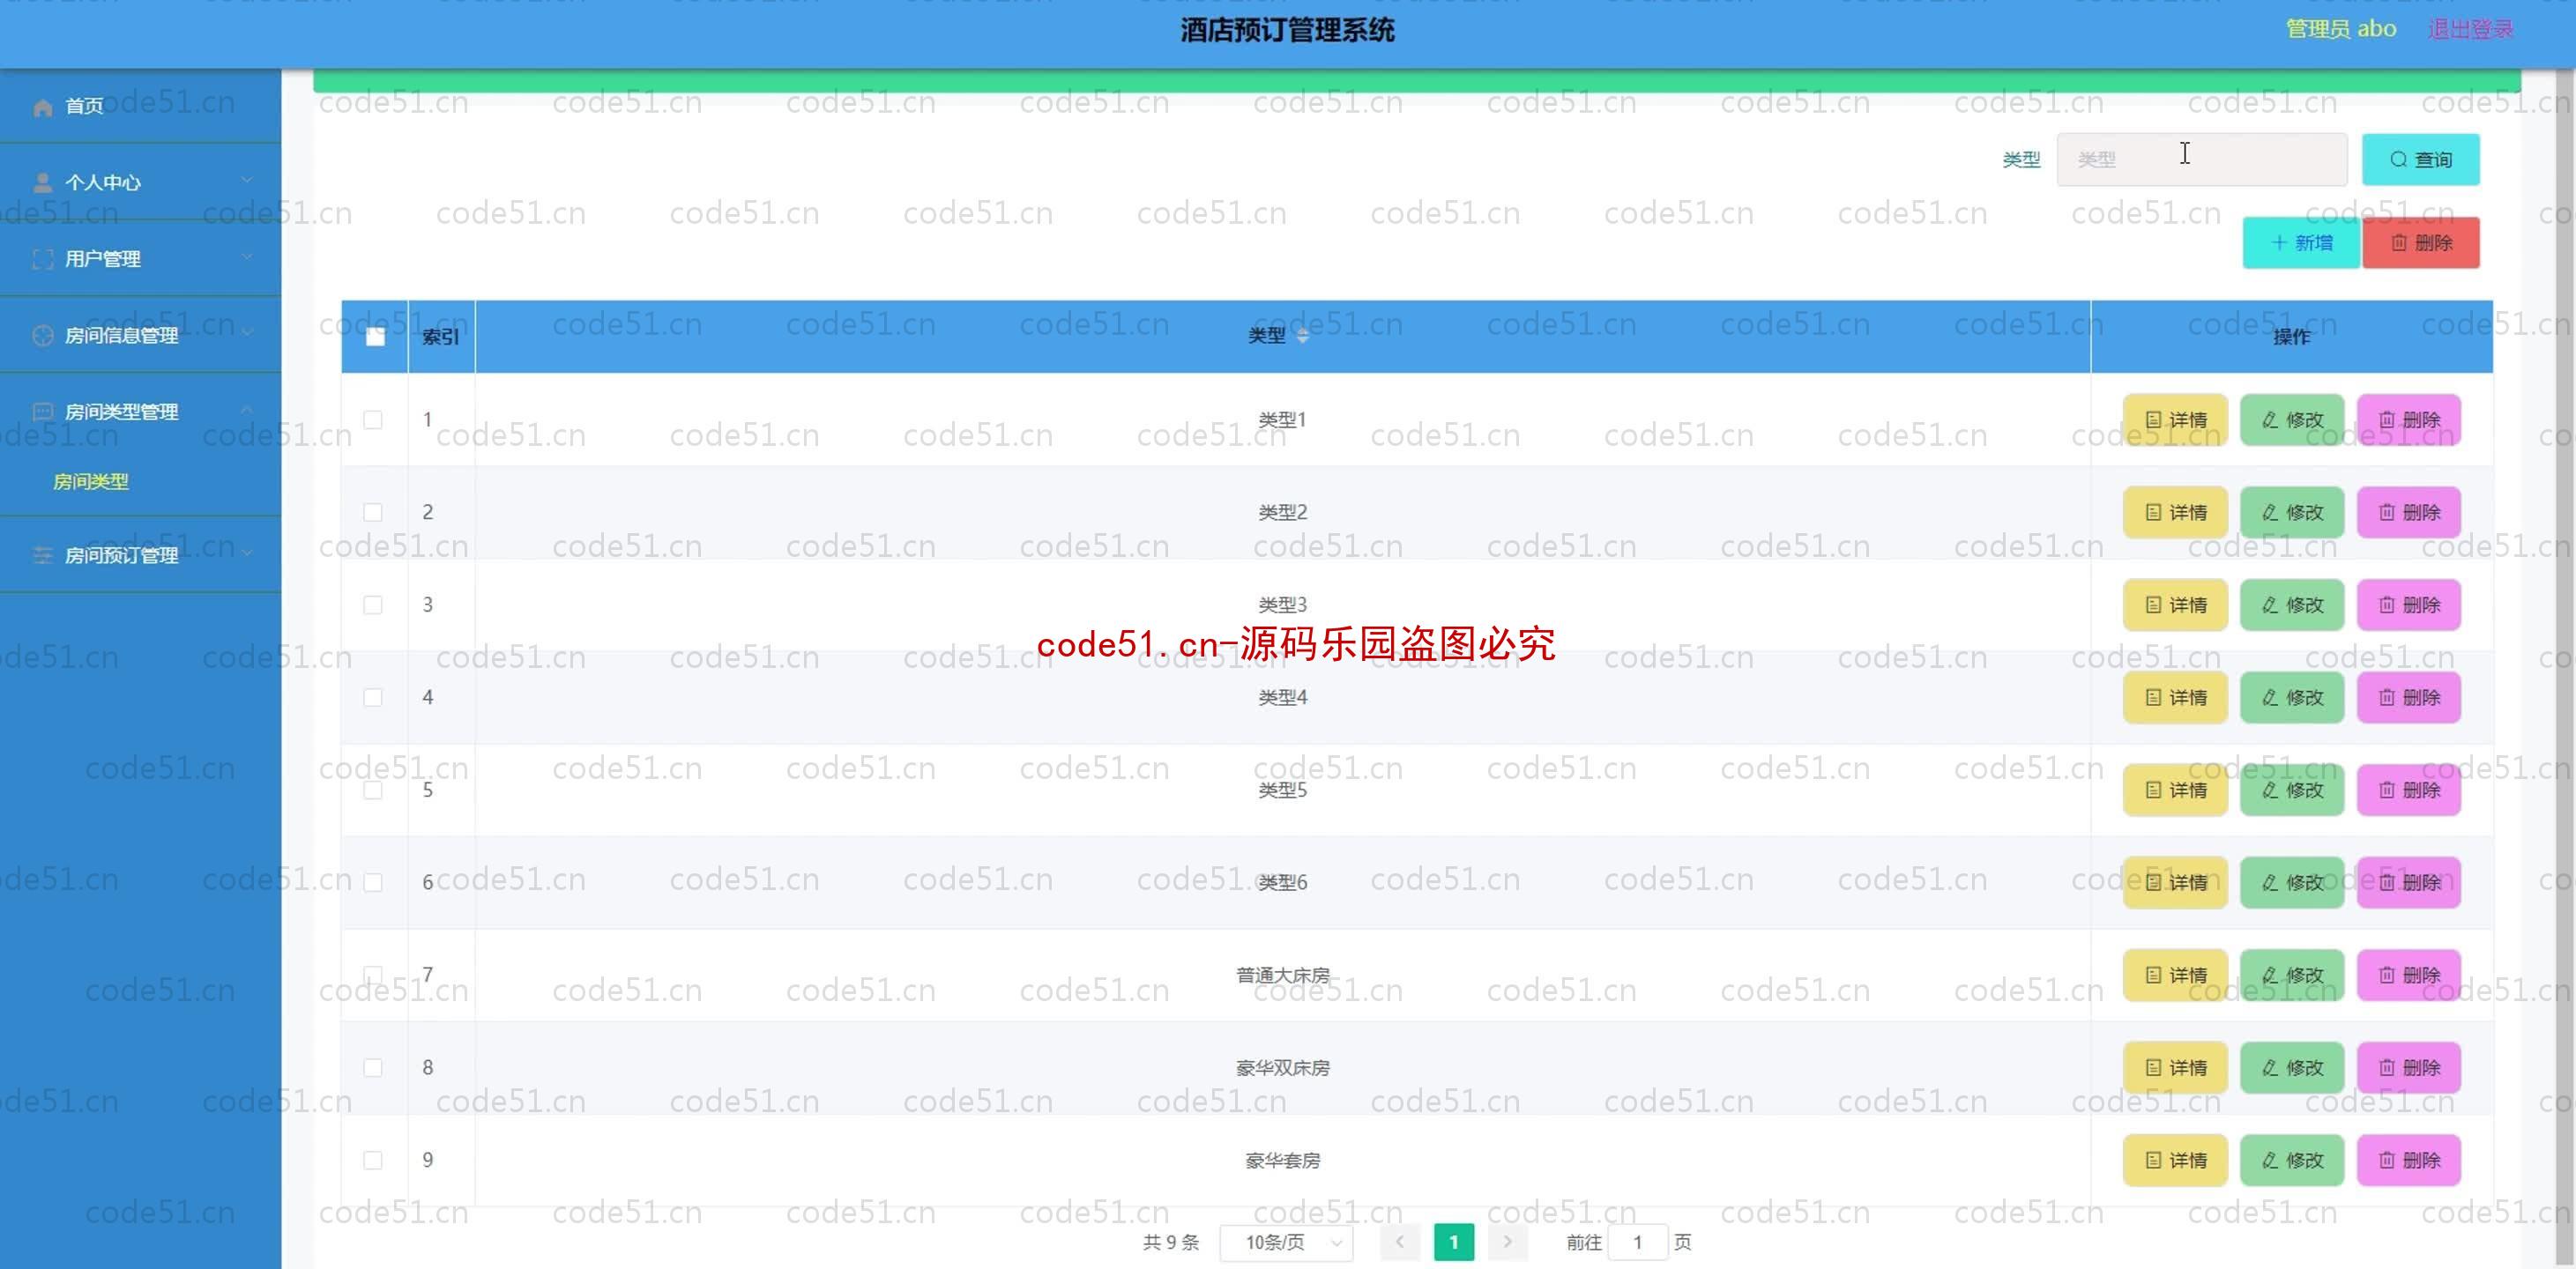Click the right-side vertical scrollbar
The height and width of the screenshot is (1269, 2576).
2566,668
